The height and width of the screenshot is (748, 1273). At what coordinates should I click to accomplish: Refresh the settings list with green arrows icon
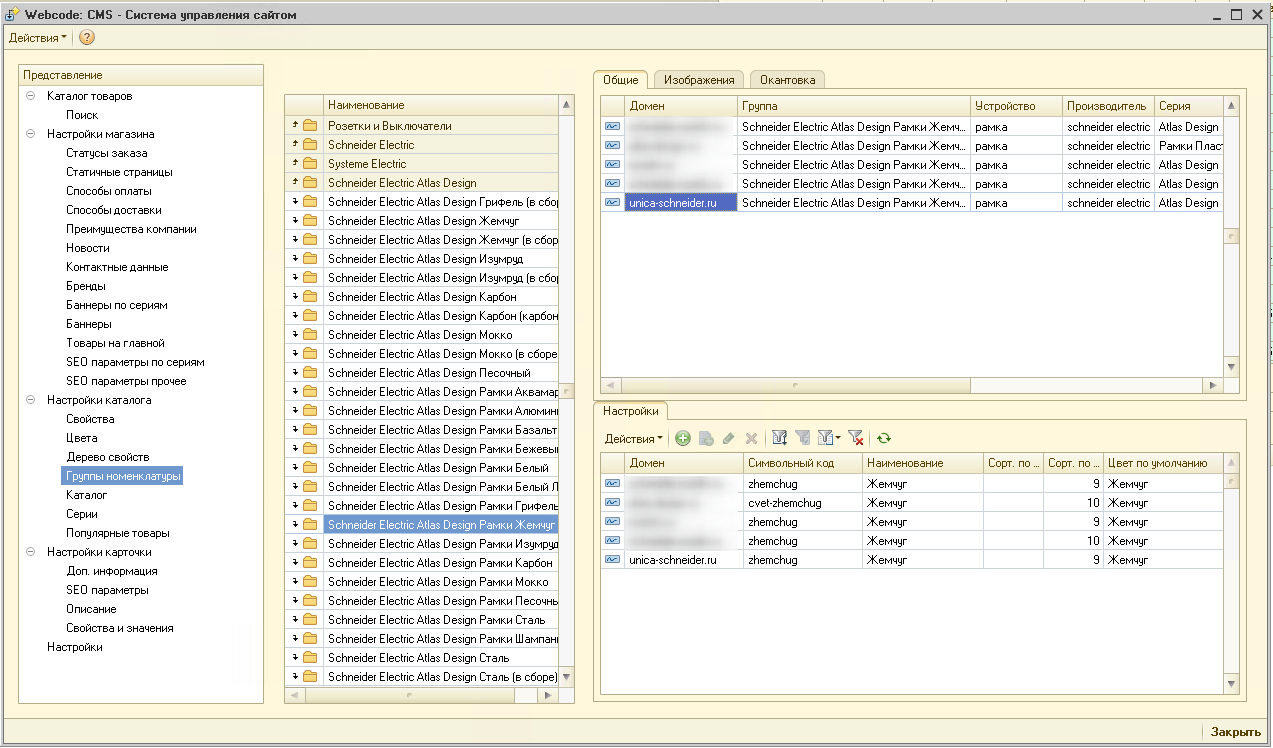point(884,438)
